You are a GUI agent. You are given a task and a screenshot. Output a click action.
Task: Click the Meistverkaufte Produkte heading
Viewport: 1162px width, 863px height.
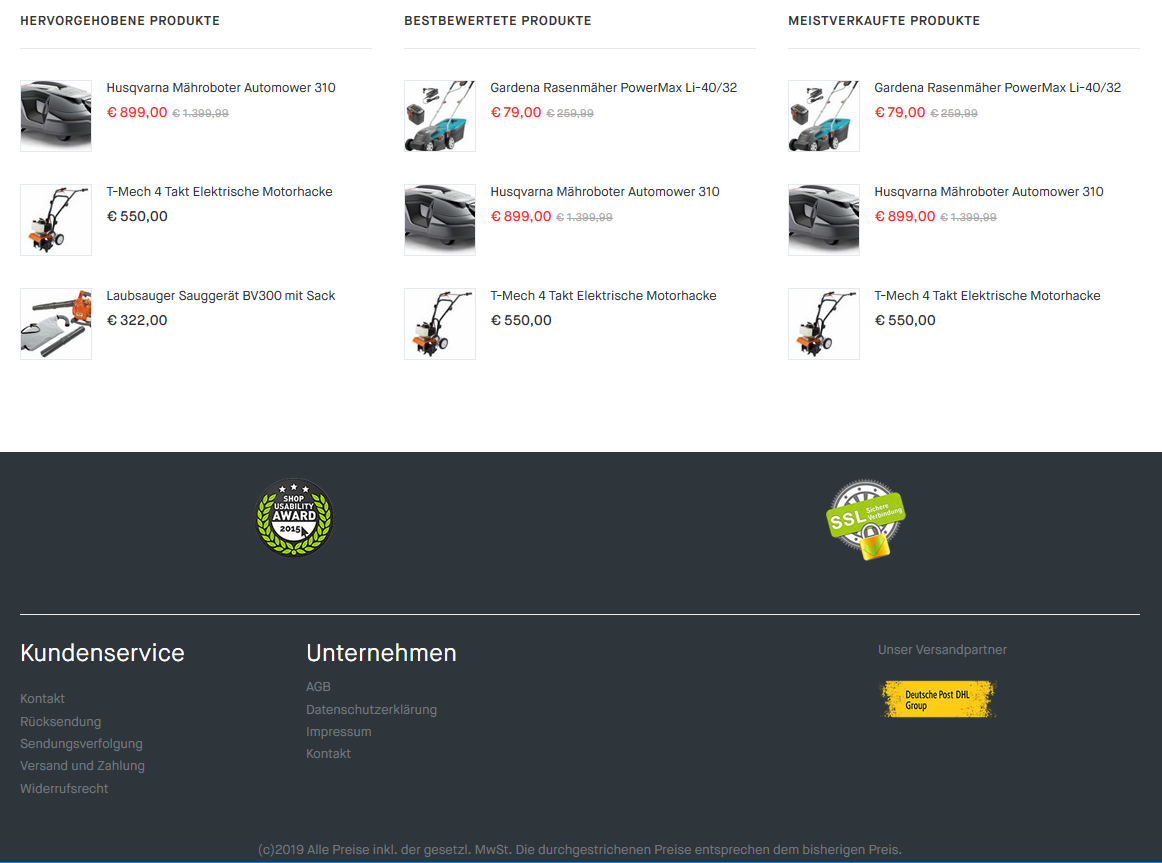click(x=884, y=21)
